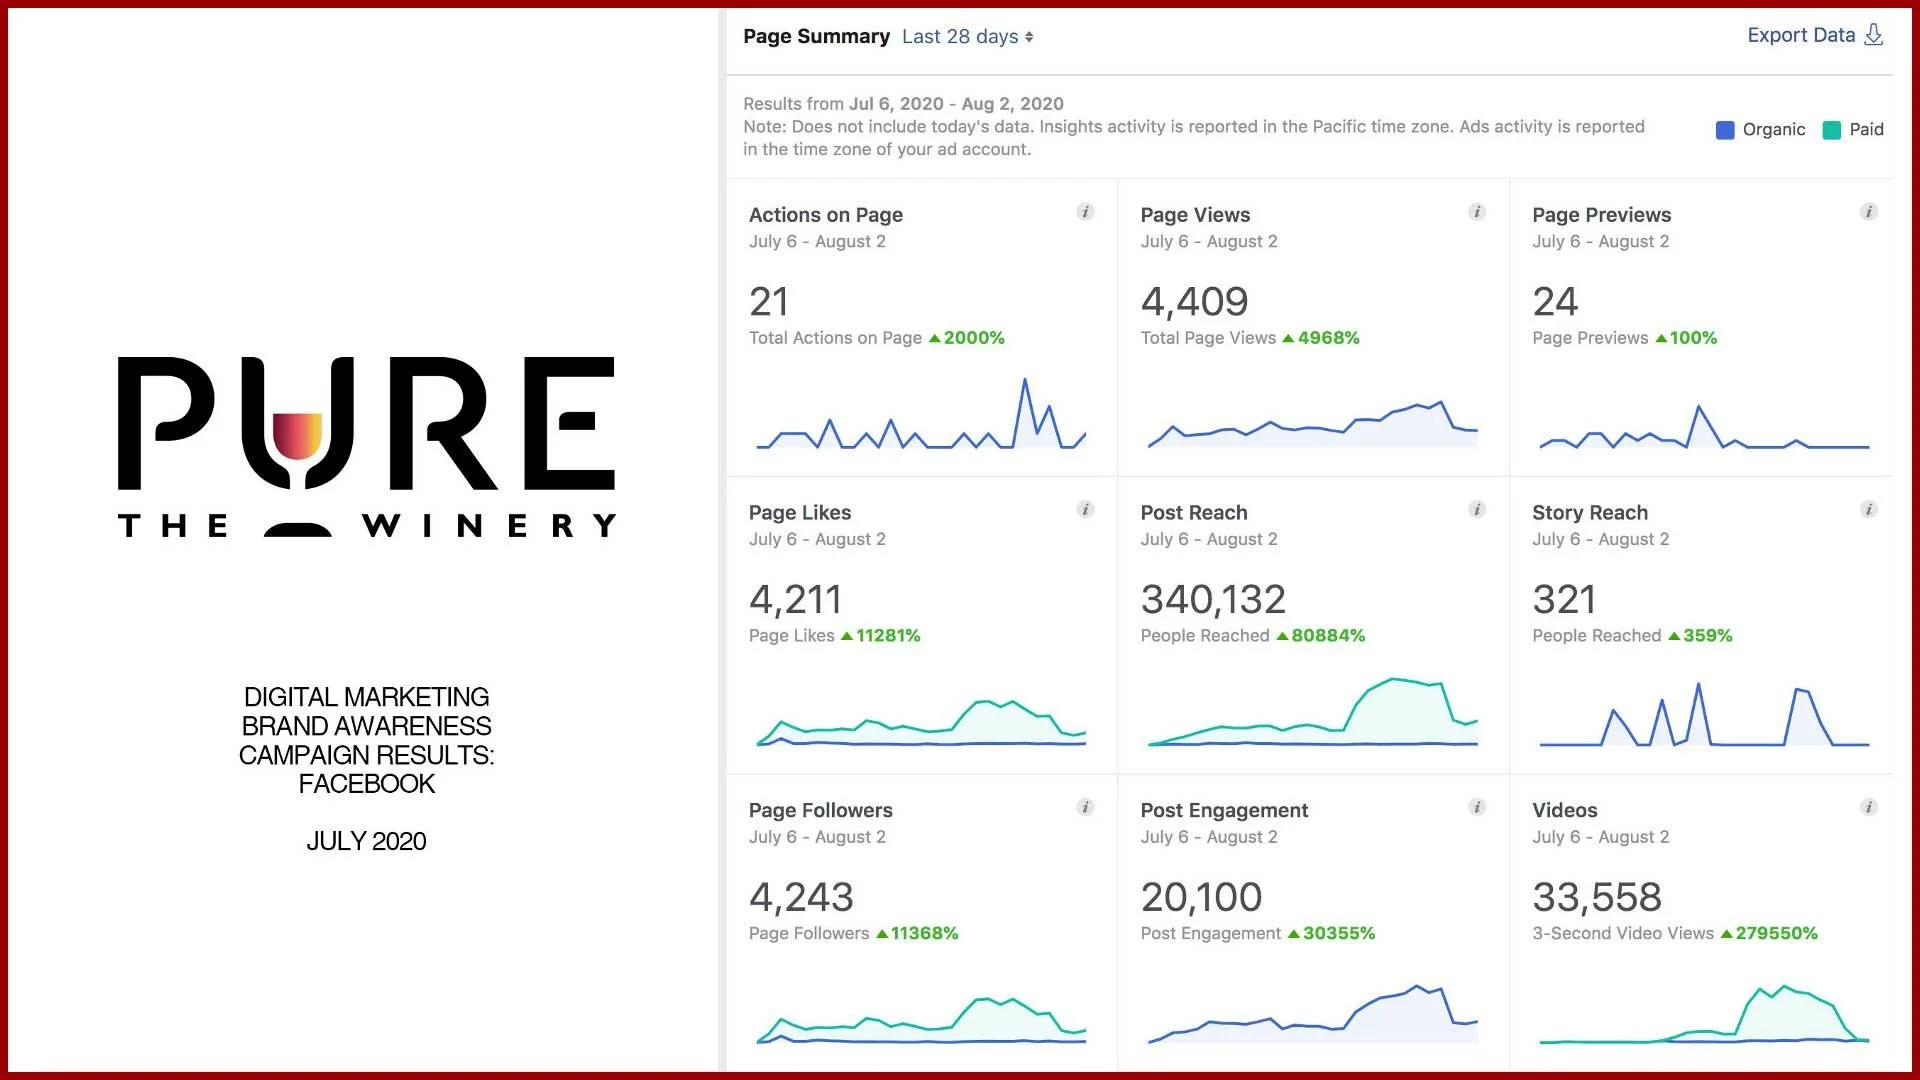Click the Pure The Winery logo
This screenshot has width=1920, height=1080.
coord(366,447)
